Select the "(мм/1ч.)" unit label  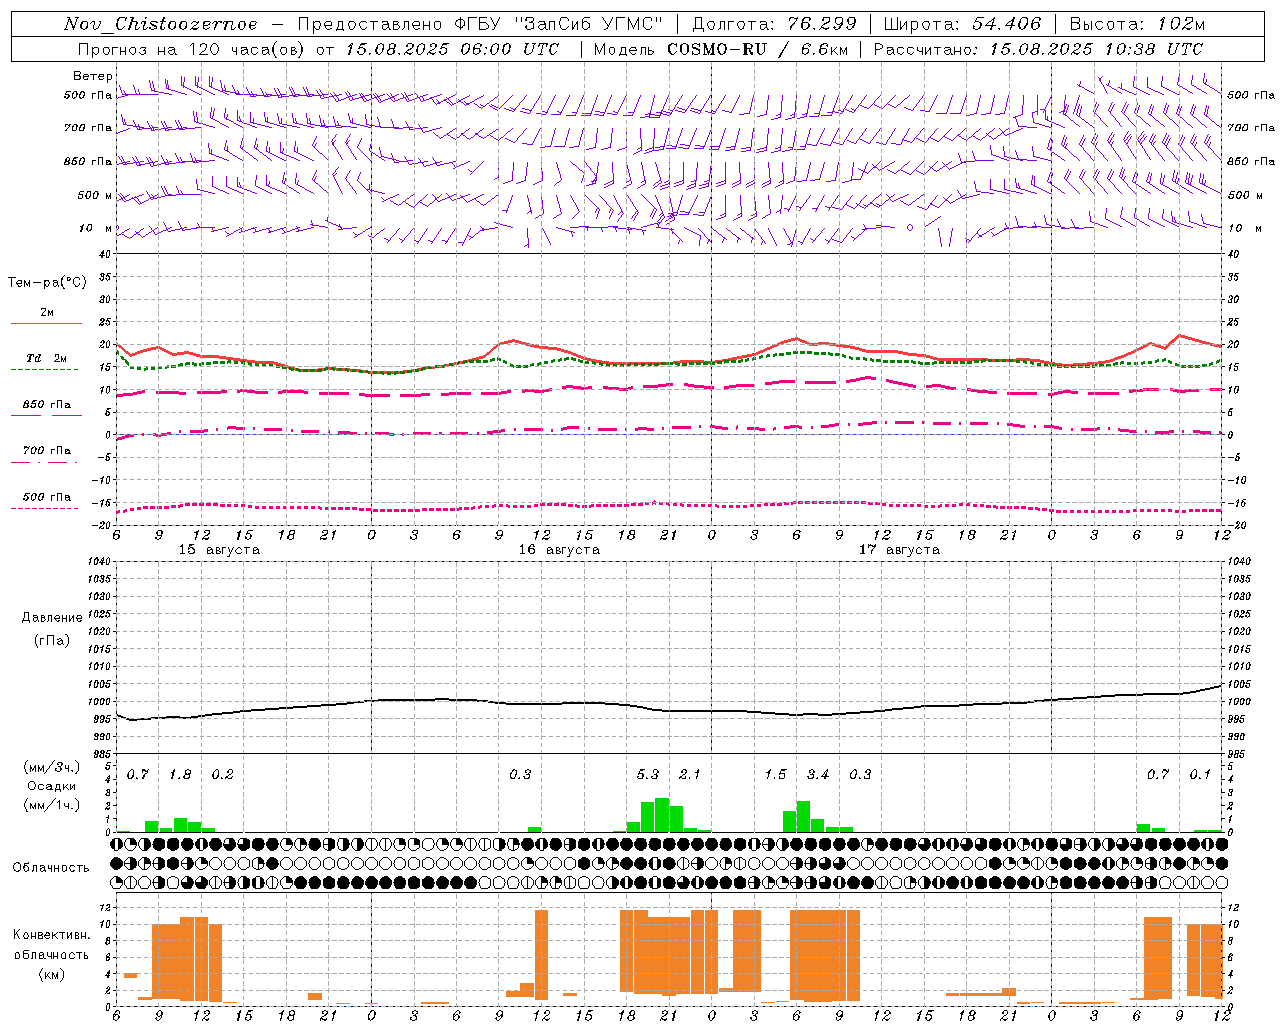coord(52,805)
